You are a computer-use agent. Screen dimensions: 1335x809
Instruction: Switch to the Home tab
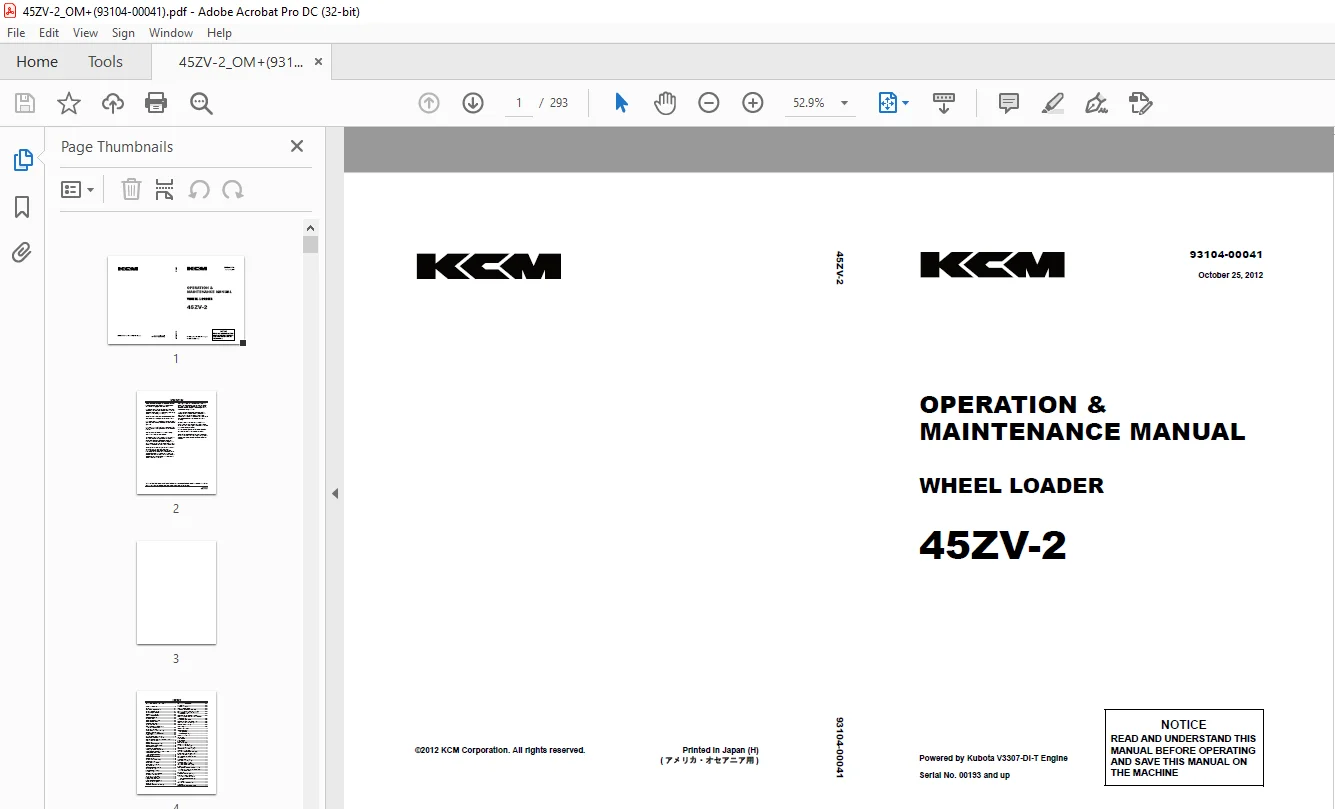pyautogui.click(x=37, y=62)
